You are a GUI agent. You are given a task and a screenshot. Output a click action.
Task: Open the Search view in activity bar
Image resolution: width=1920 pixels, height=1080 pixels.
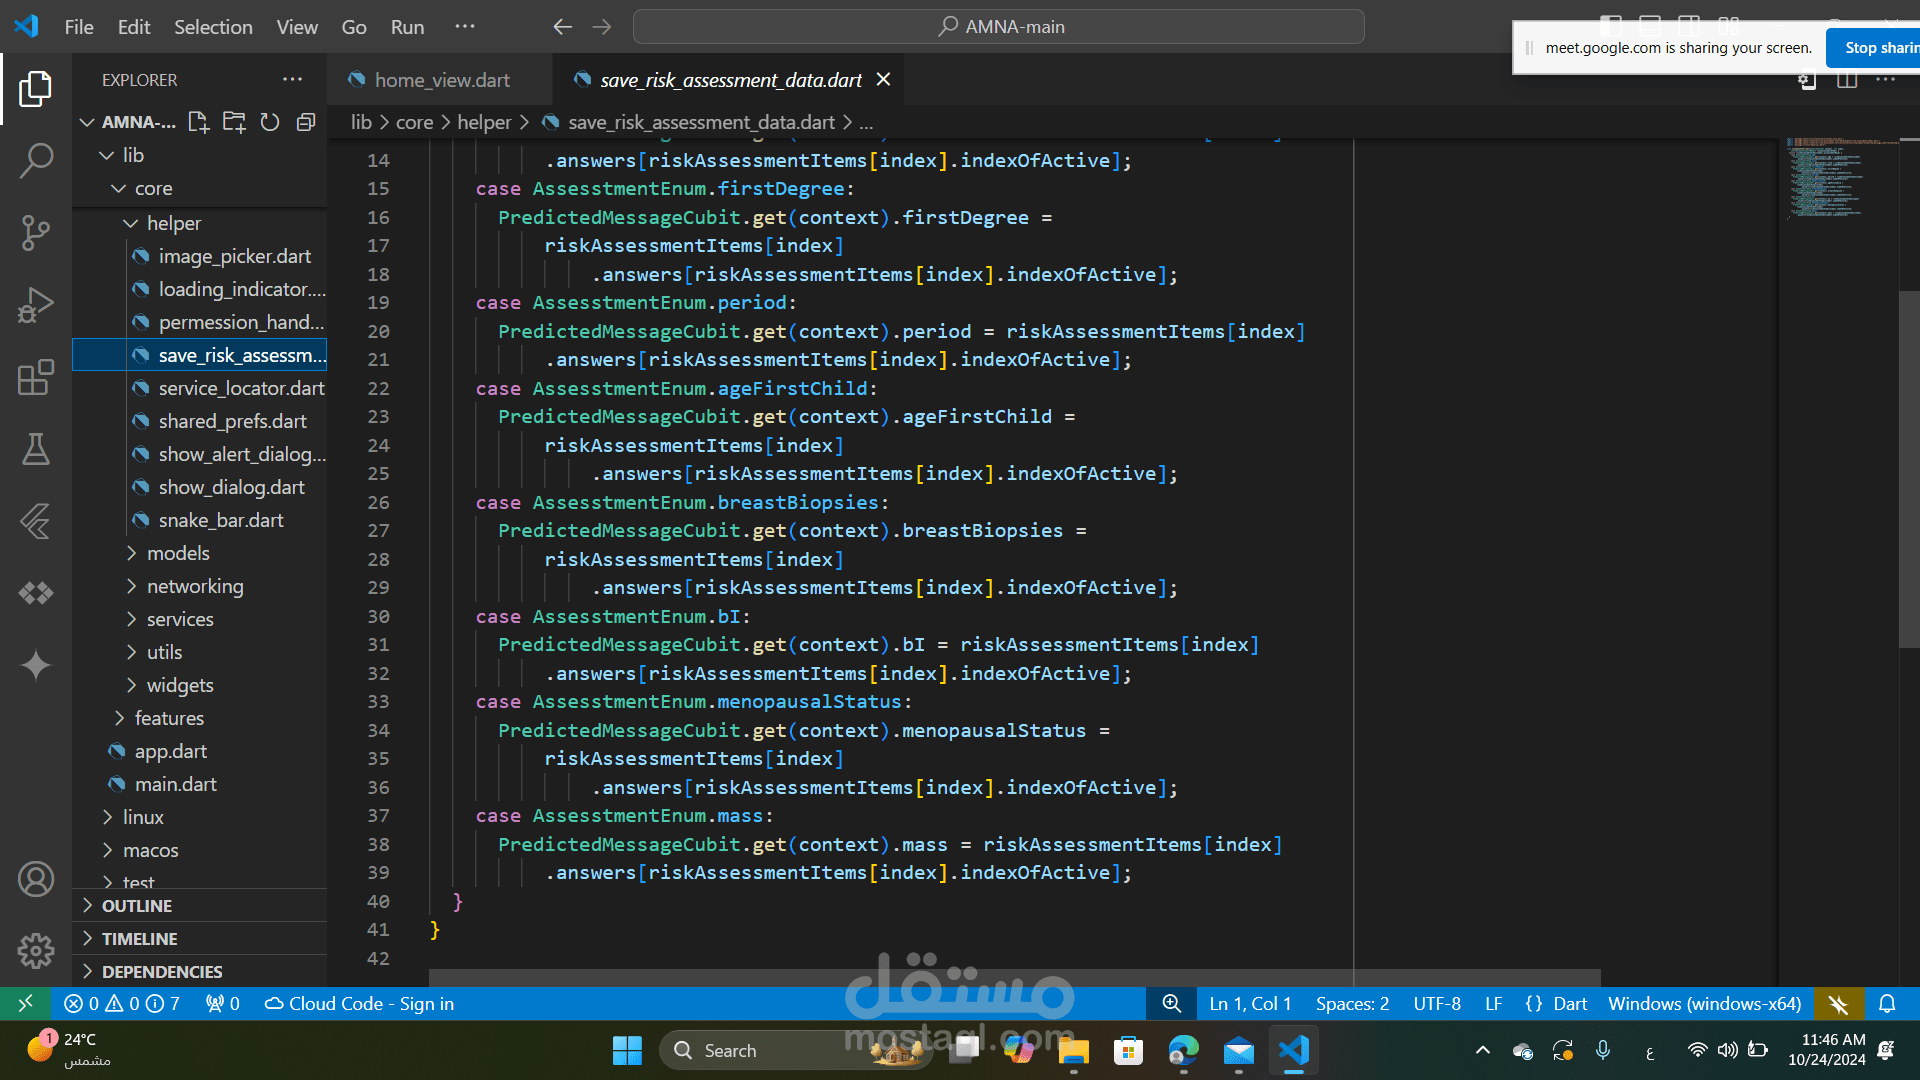[36, 160]
